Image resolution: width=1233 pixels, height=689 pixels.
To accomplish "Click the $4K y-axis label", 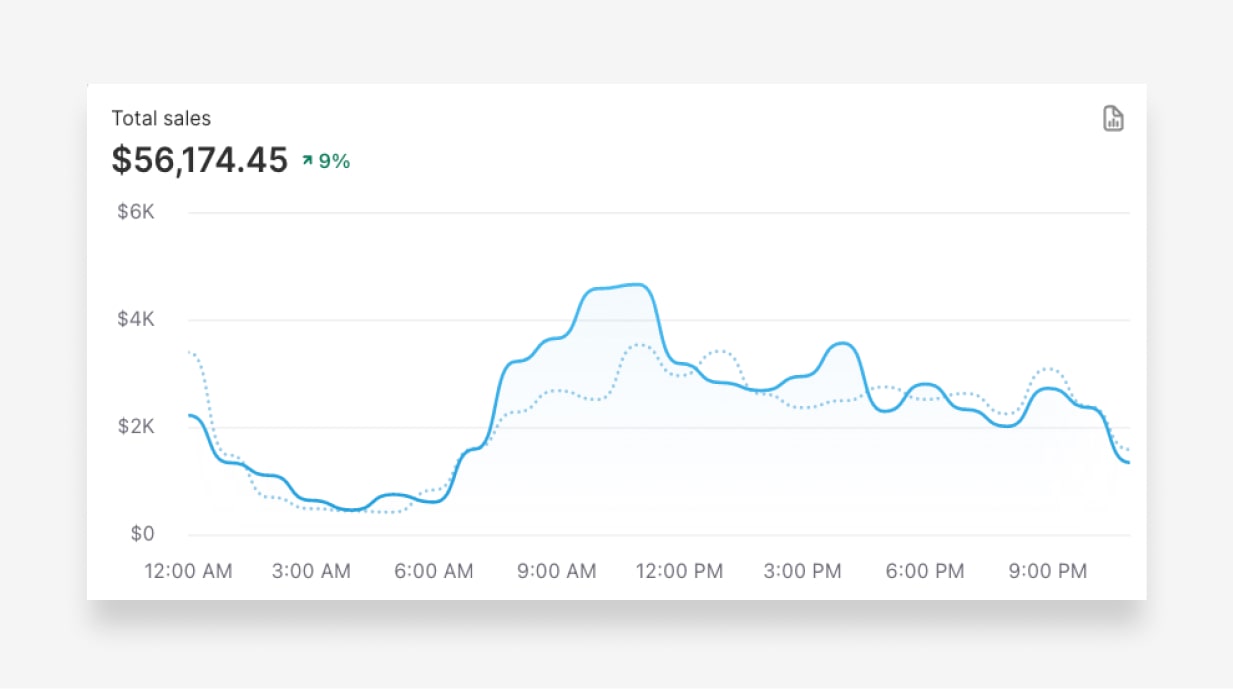I will (x=135, y=320).
